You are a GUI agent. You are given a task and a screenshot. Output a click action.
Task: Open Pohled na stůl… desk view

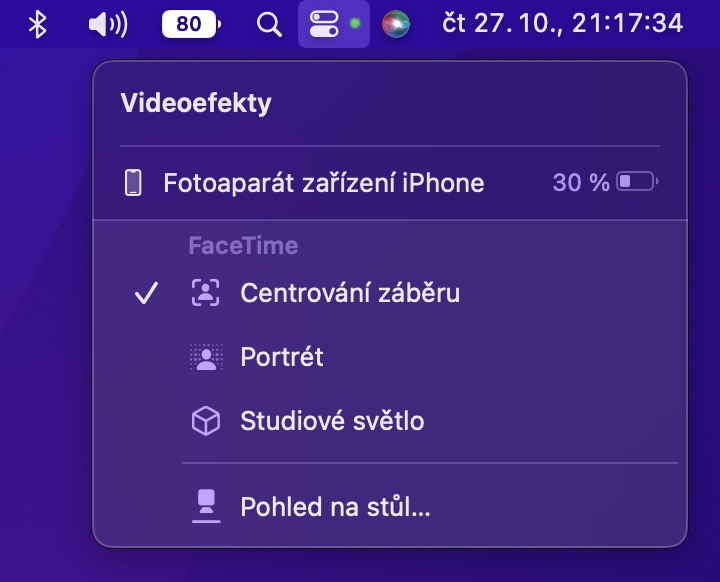tap(335, 507)
